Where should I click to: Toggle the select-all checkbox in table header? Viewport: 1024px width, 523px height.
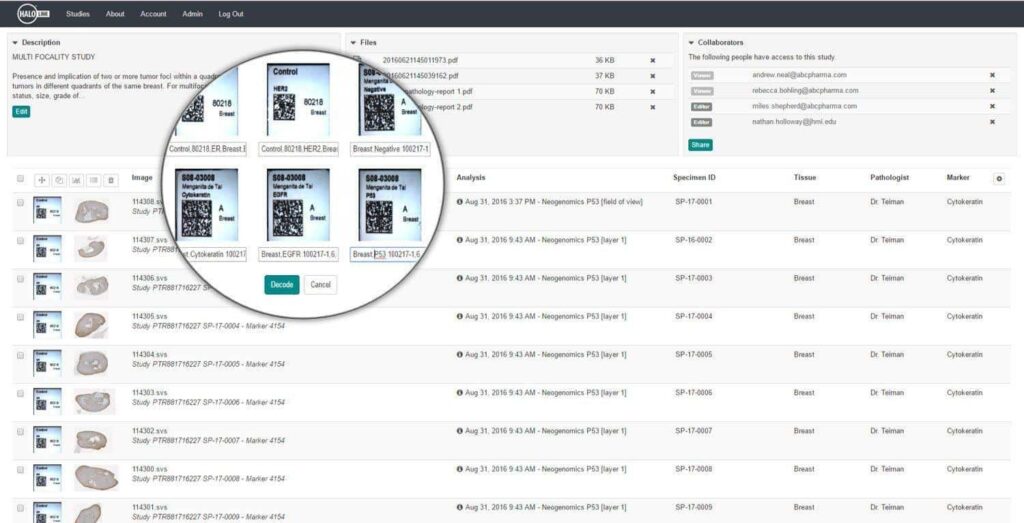[19, 179]
